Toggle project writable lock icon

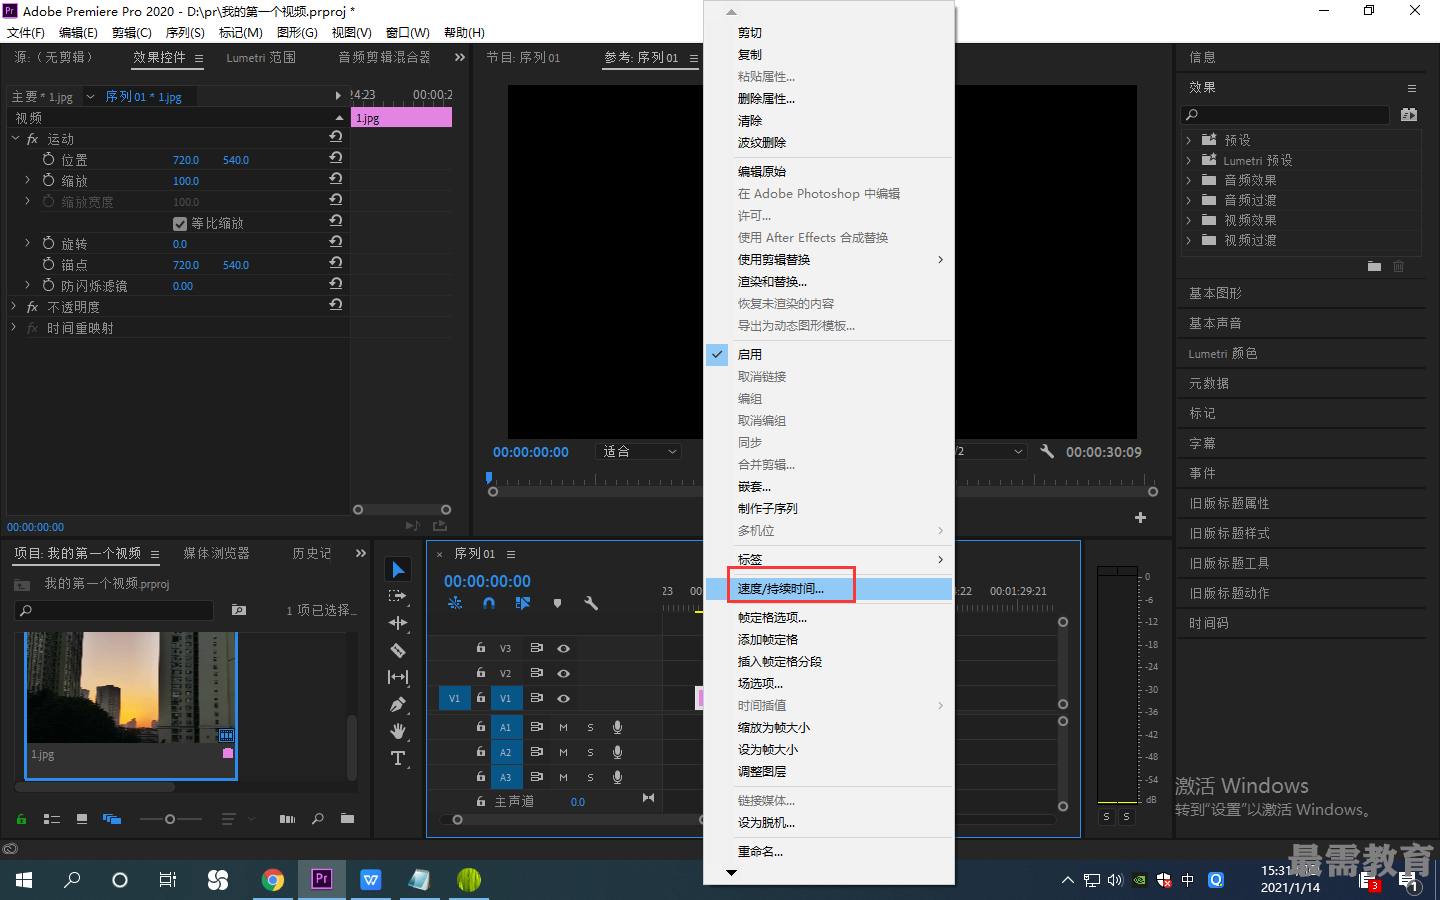point(21,819)
